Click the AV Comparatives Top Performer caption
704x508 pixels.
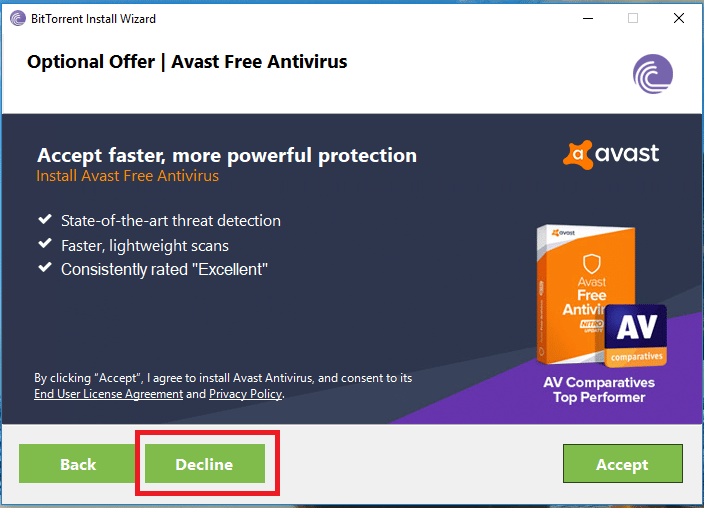[599, 389]
